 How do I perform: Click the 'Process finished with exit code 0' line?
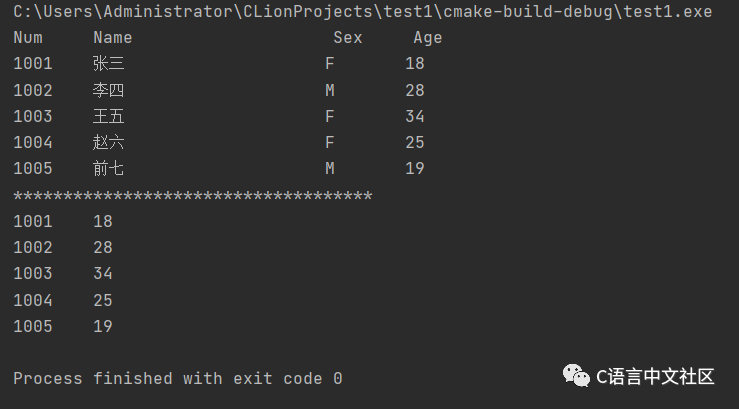[178, 379]
